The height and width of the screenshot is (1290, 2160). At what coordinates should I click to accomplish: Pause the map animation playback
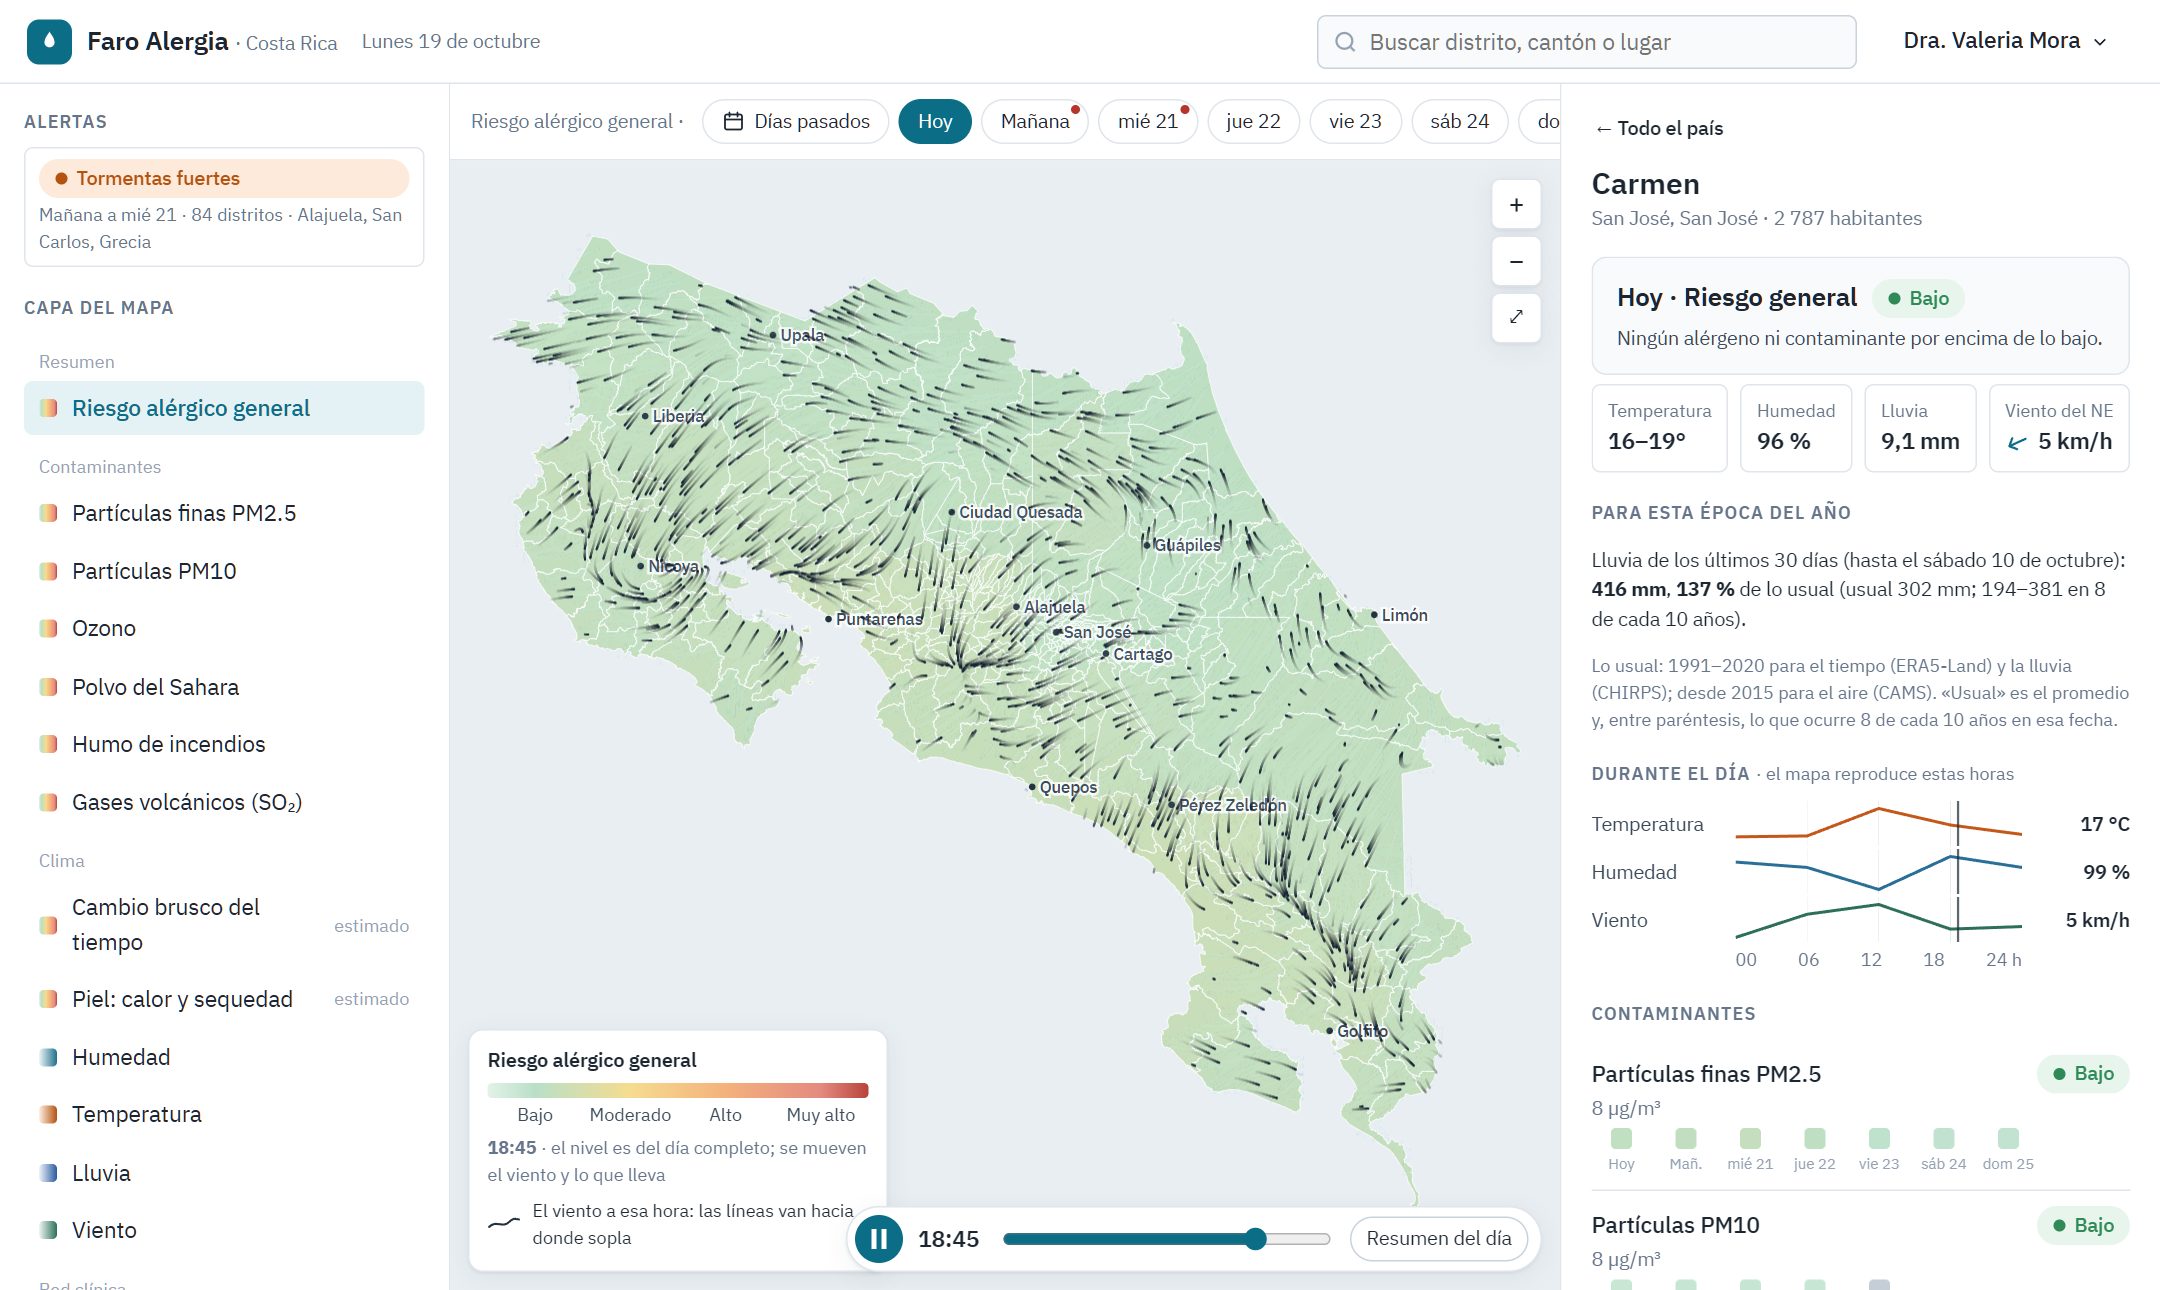pyautogui.click(x=879, y=1239)
